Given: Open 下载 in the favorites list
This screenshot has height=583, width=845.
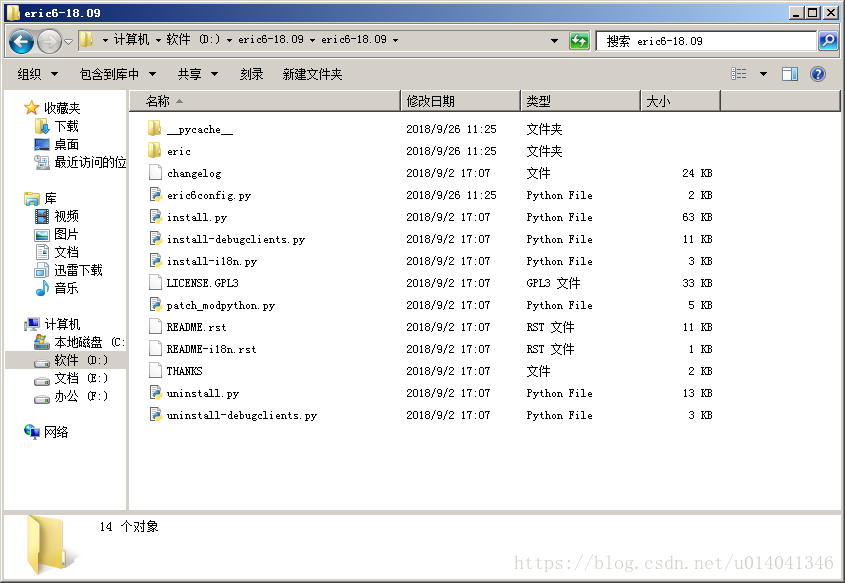Looking at the screenshot, I should (x=57, y=126).
